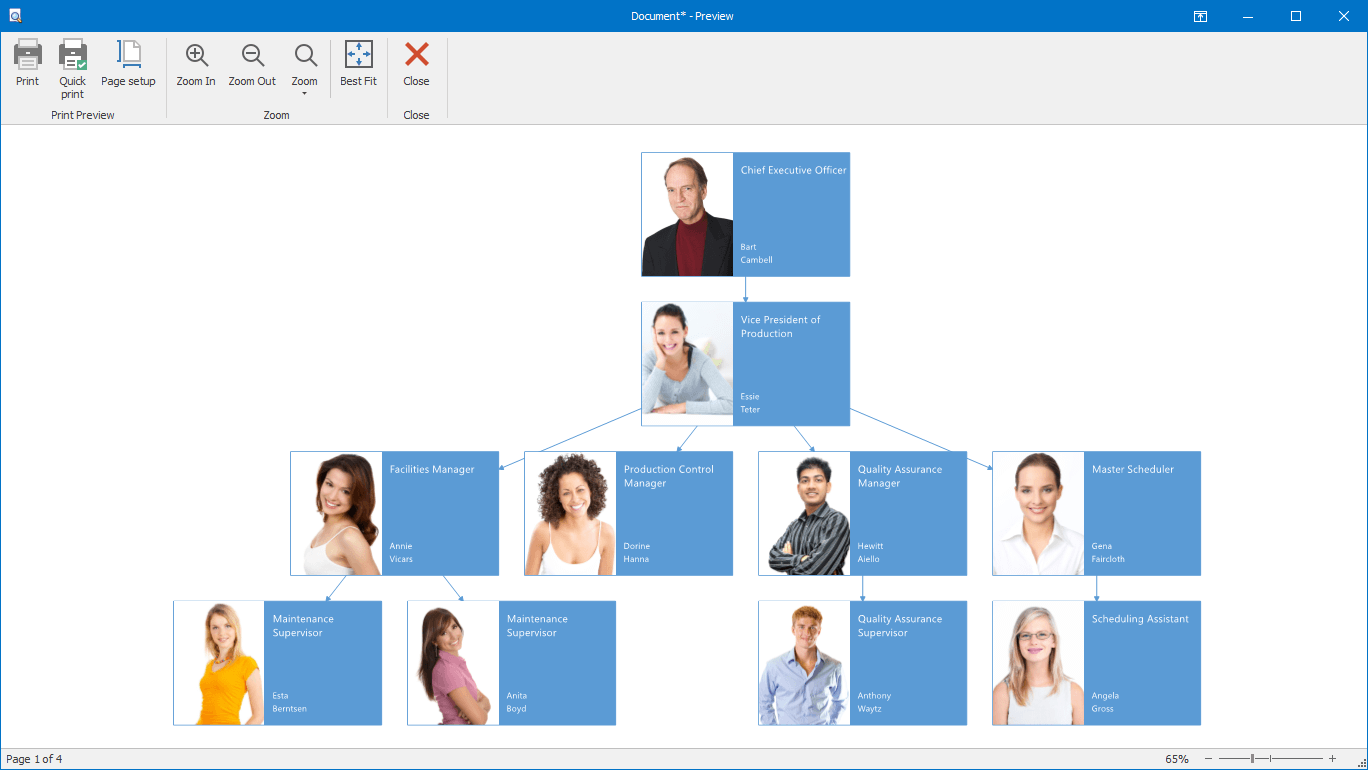Click the 65% zoom value

1177,759
